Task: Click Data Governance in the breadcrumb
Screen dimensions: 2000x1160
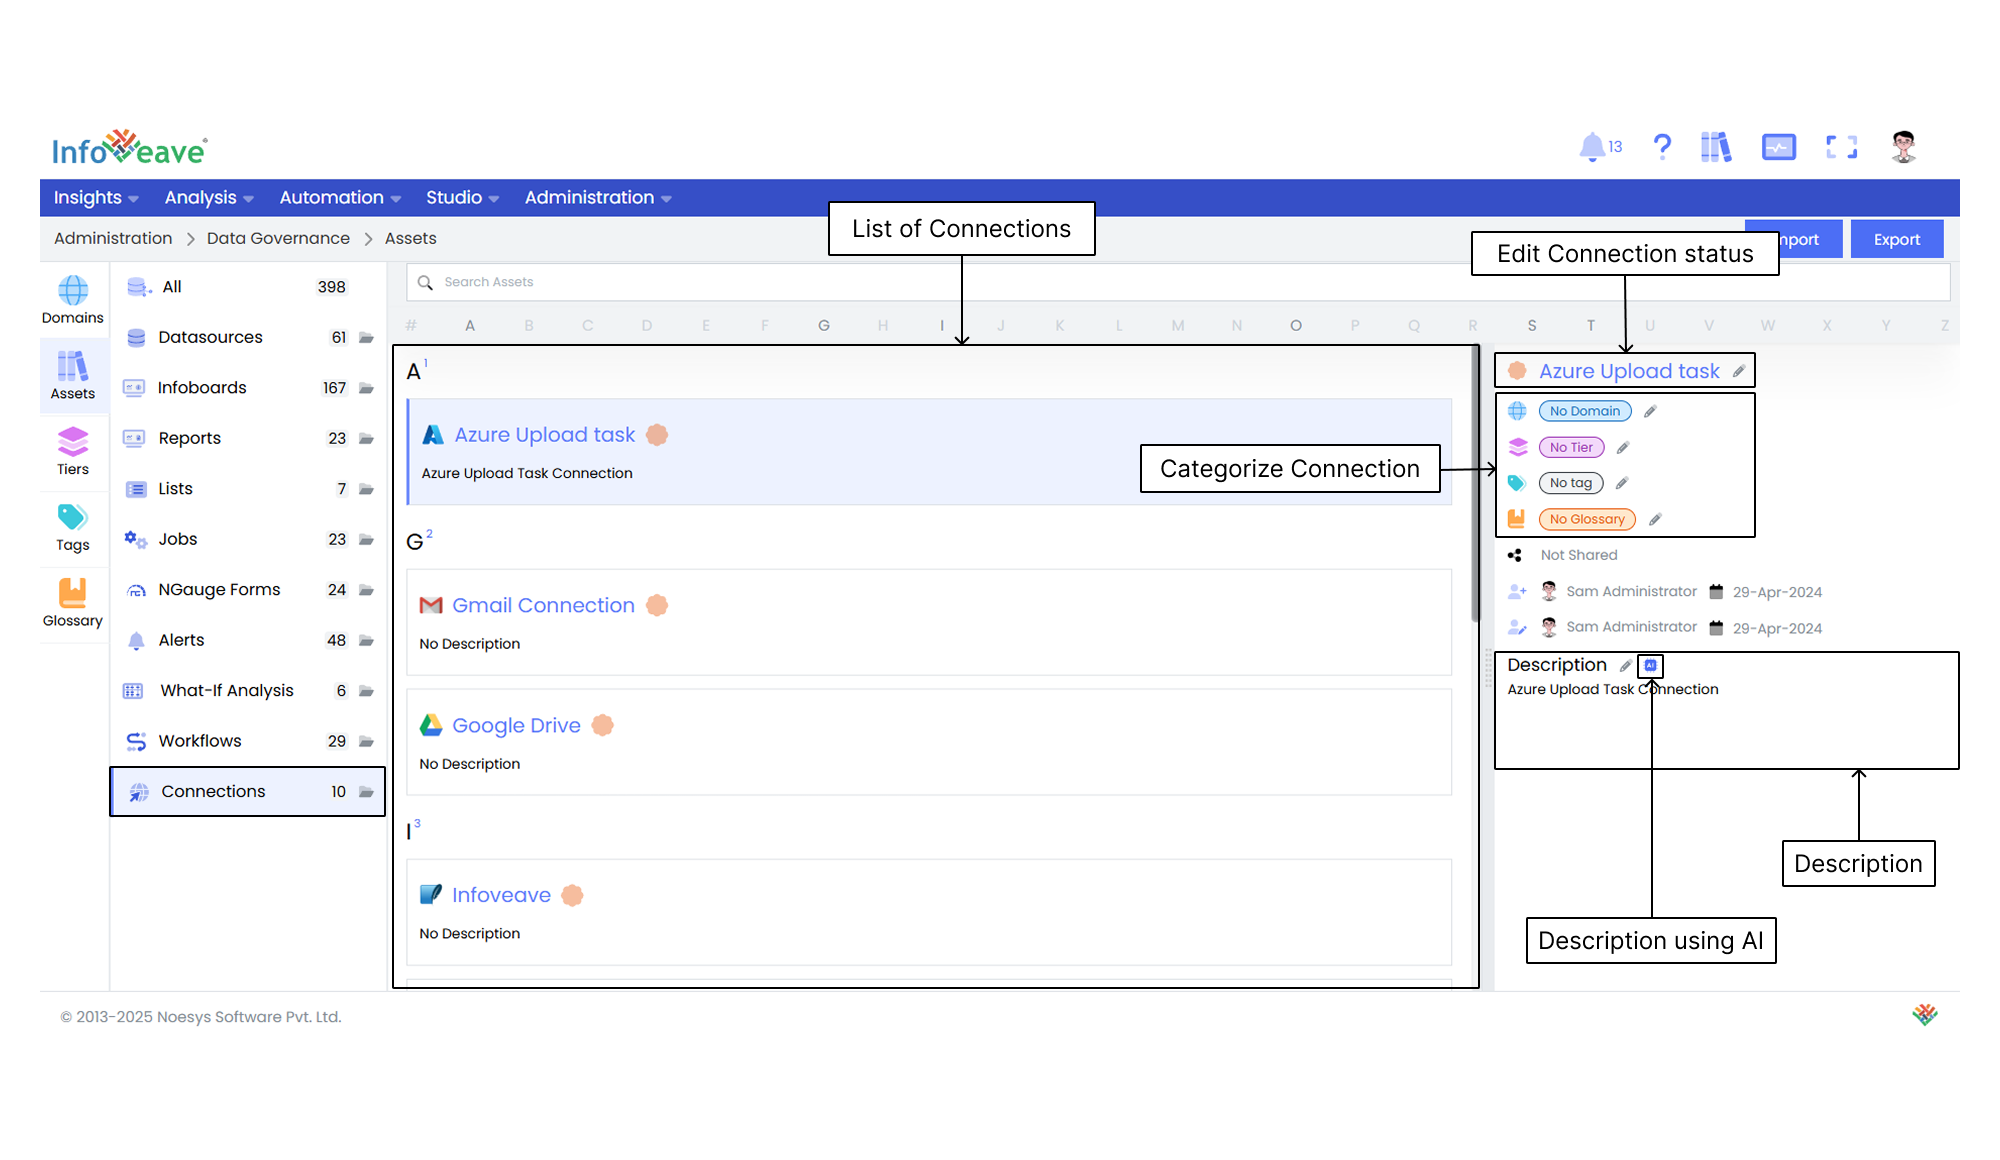Action: click(278, 238)
